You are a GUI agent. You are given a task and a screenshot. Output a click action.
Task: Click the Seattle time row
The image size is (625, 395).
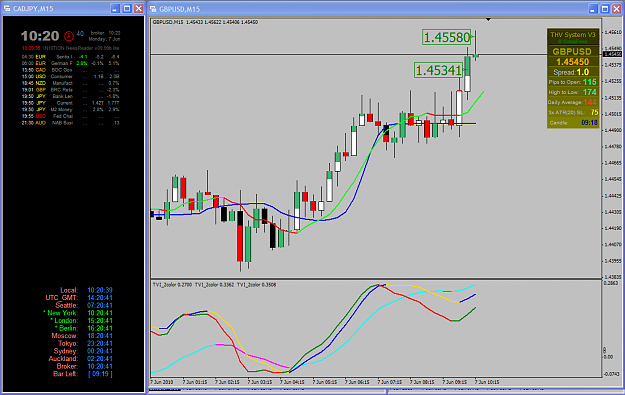pyautogui.click(x=84, y=305)
